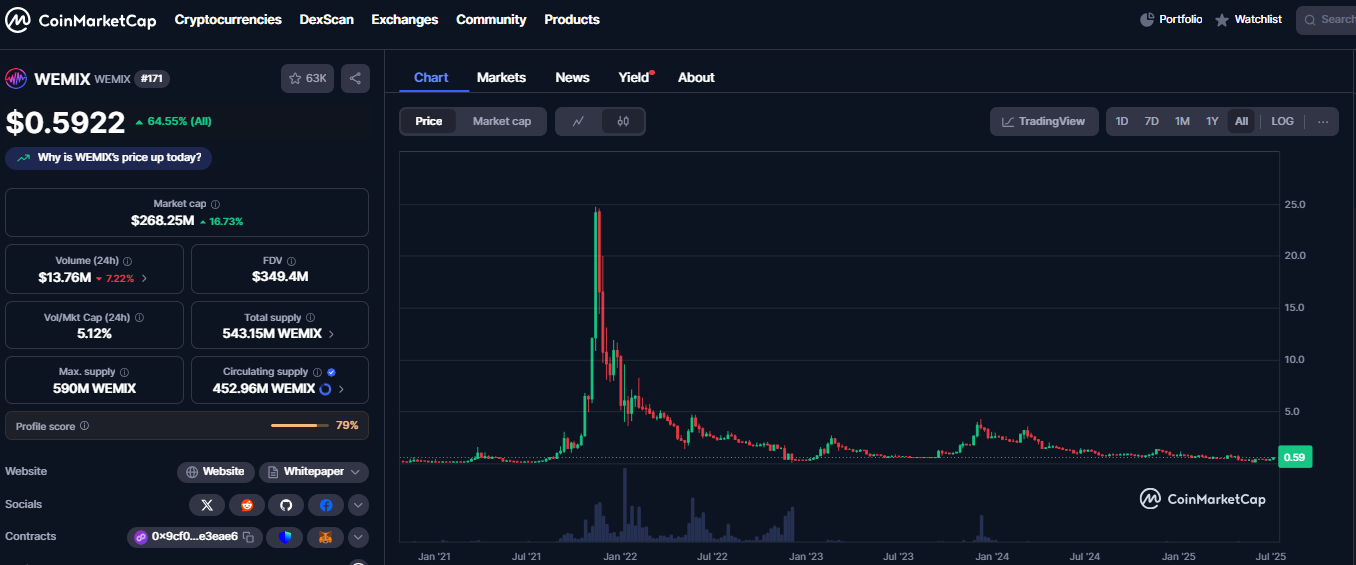
Task: Expand the Whitepaper dropdown
Action: click(314, 472)
